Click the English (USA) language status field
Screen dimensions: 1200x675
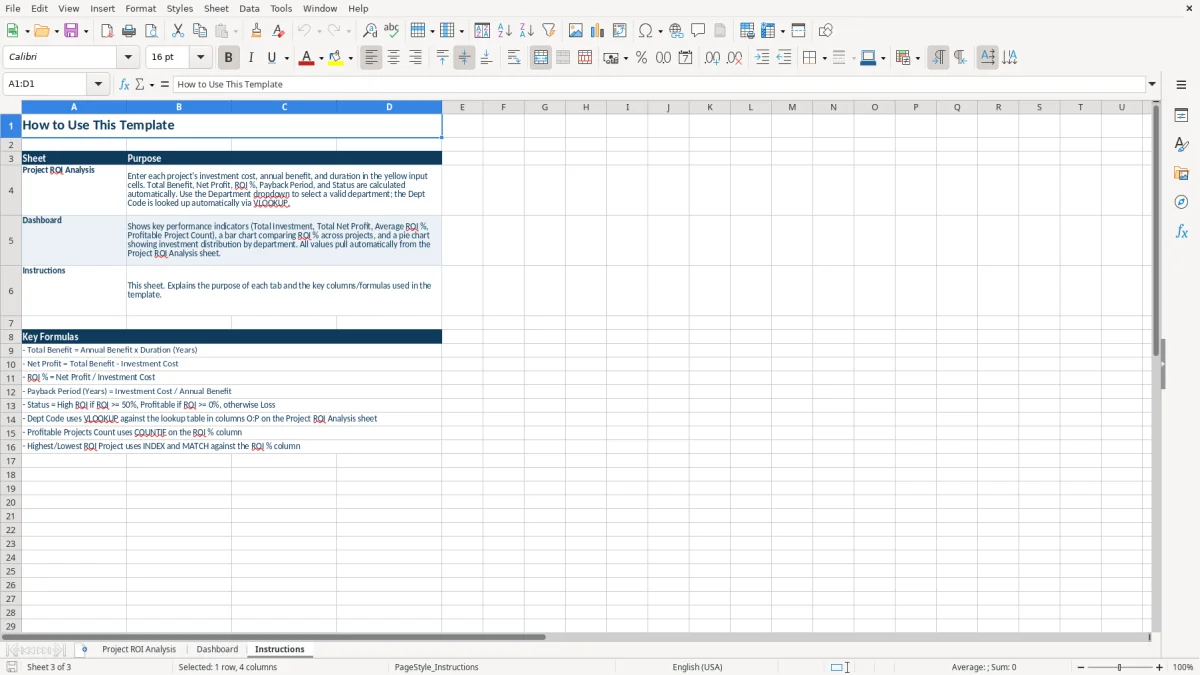tap(697, 667)
